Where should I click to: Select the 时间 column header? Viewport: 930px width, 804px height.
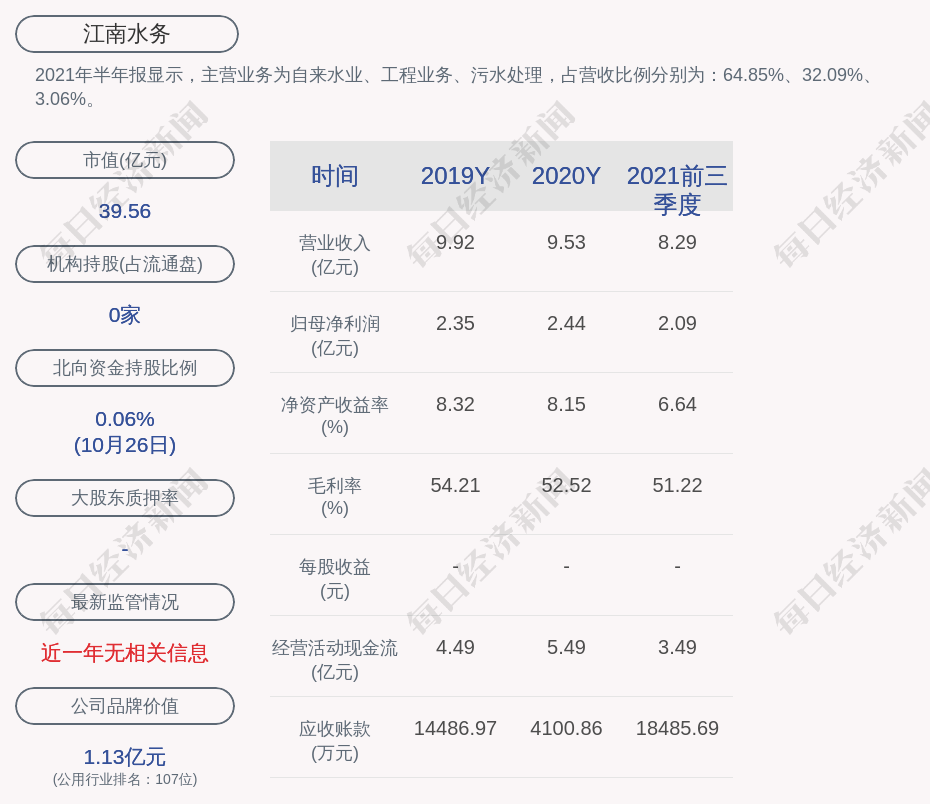point(334,176)
